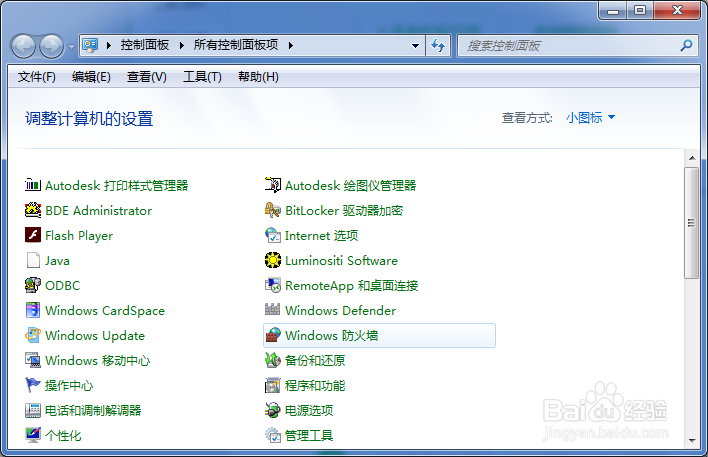Open the Windows 防火墙 link

pos(331,336)
